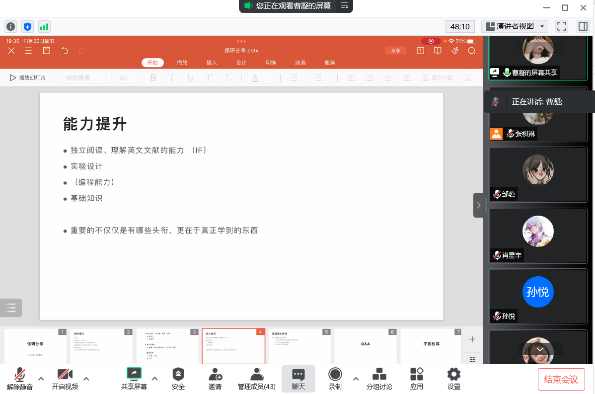Enter full screen mode

tap(561, 26)
